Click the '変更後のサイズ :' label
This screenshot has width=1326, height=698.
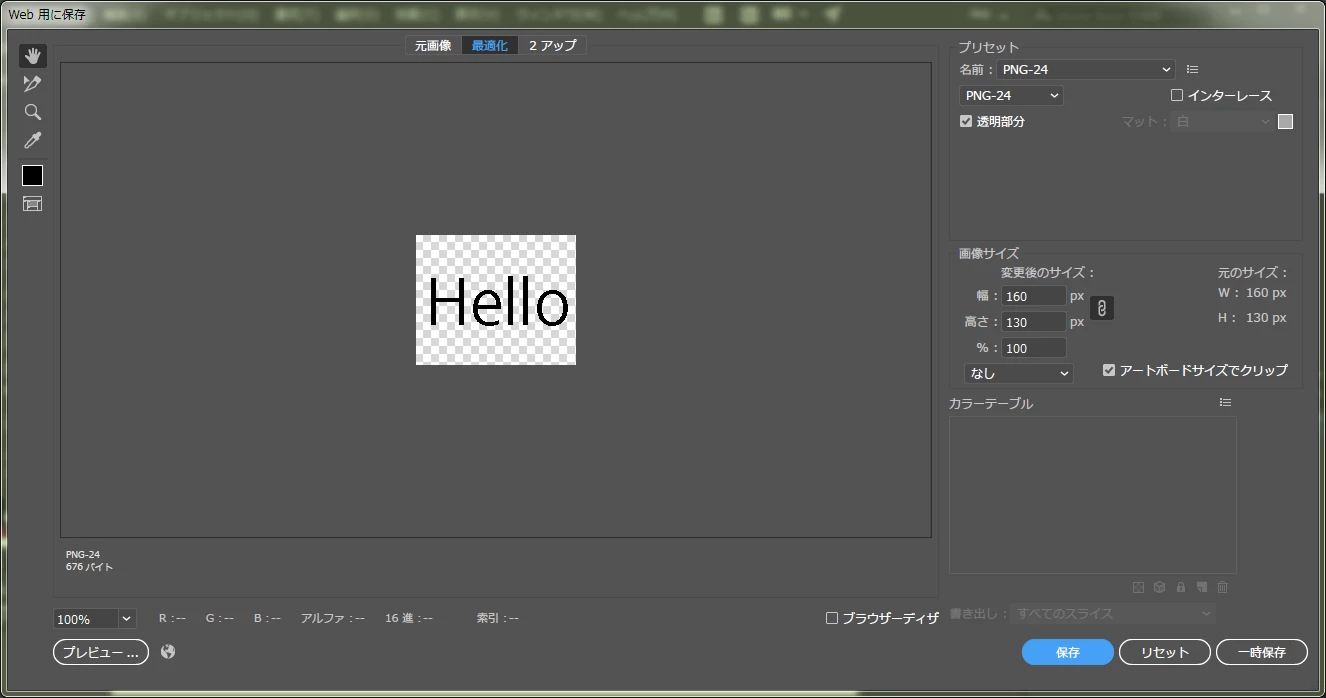(1048, 272)
